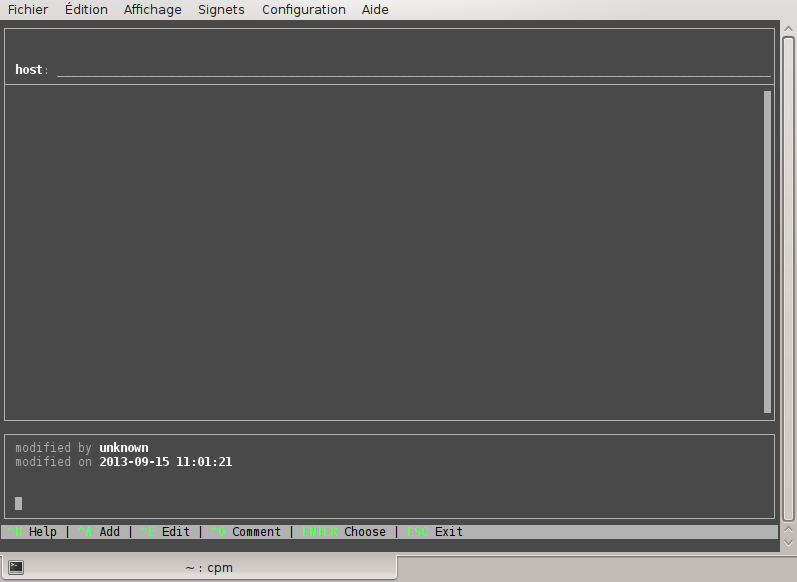
Task: Click the terminal icon on the cpm tab
Action: [x=16, y=568]
